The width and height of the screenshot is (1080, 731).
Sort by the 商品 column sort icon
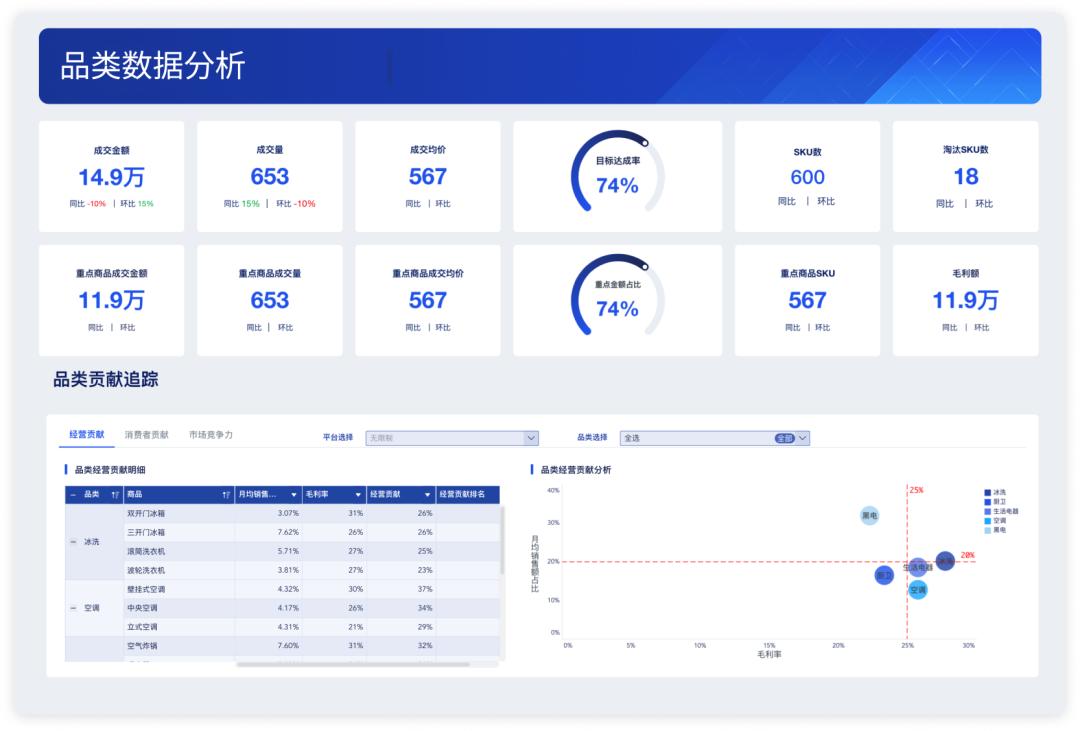click(226, 495)
